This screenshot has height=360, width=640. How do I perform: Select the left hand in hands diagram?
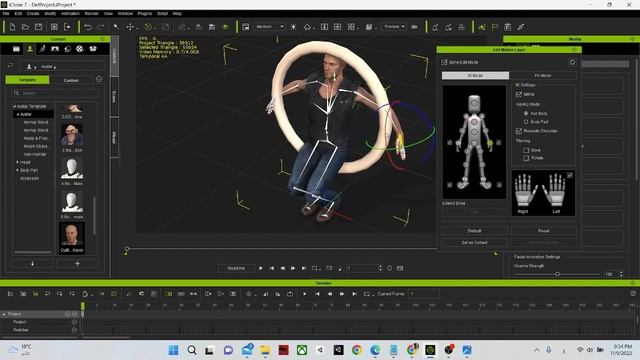click(554, 191)
